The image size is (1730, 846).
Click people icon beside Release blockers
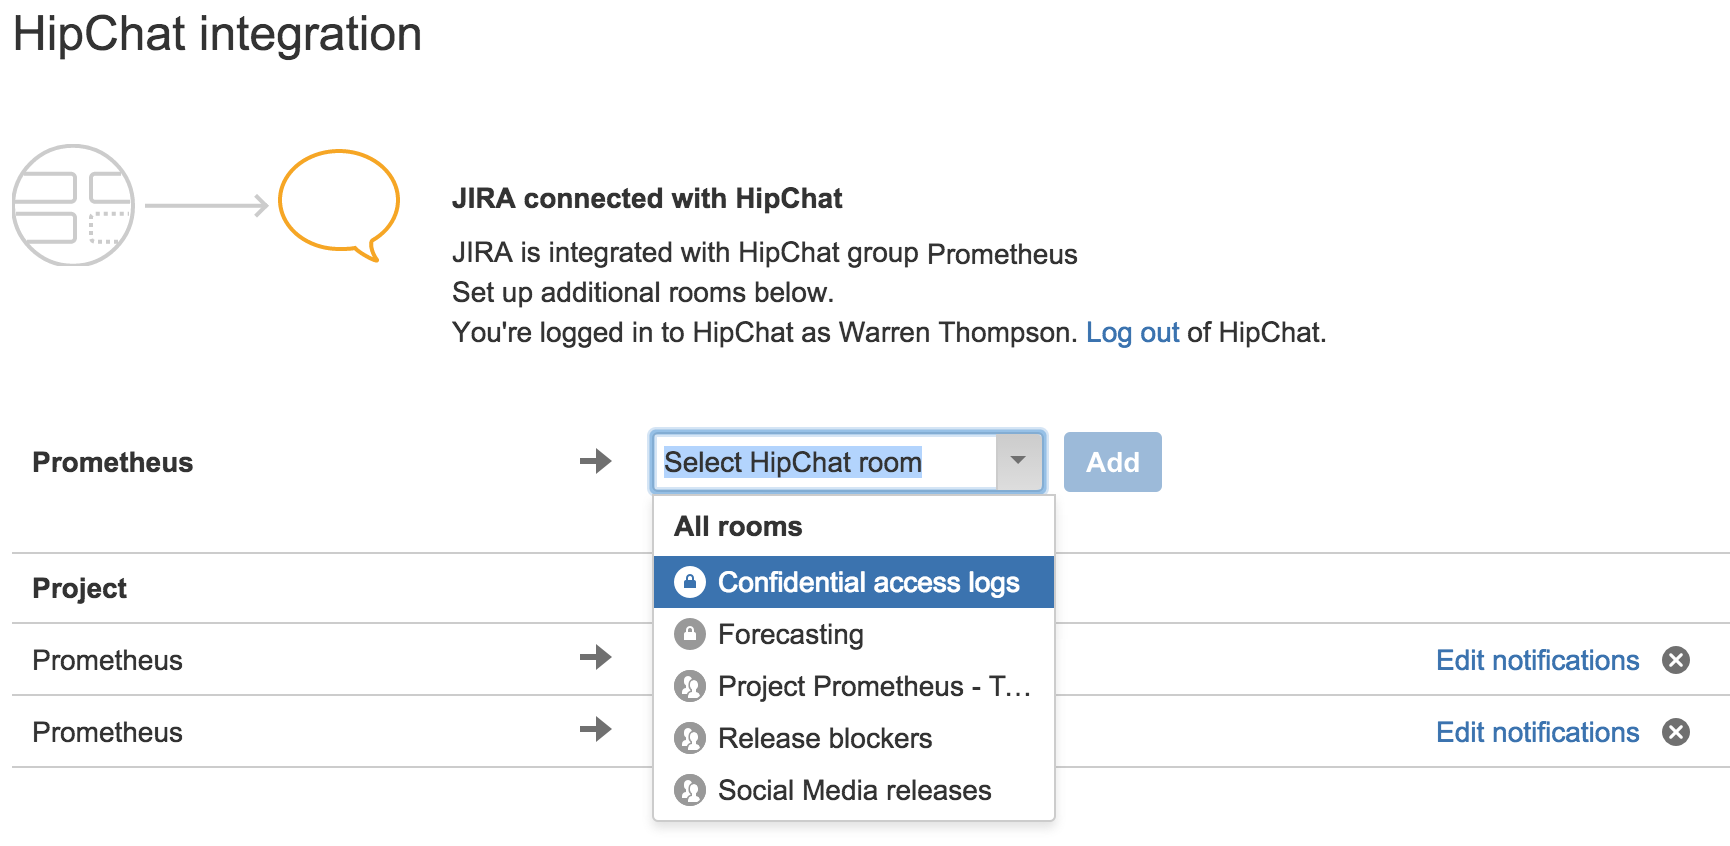(690, 738)
